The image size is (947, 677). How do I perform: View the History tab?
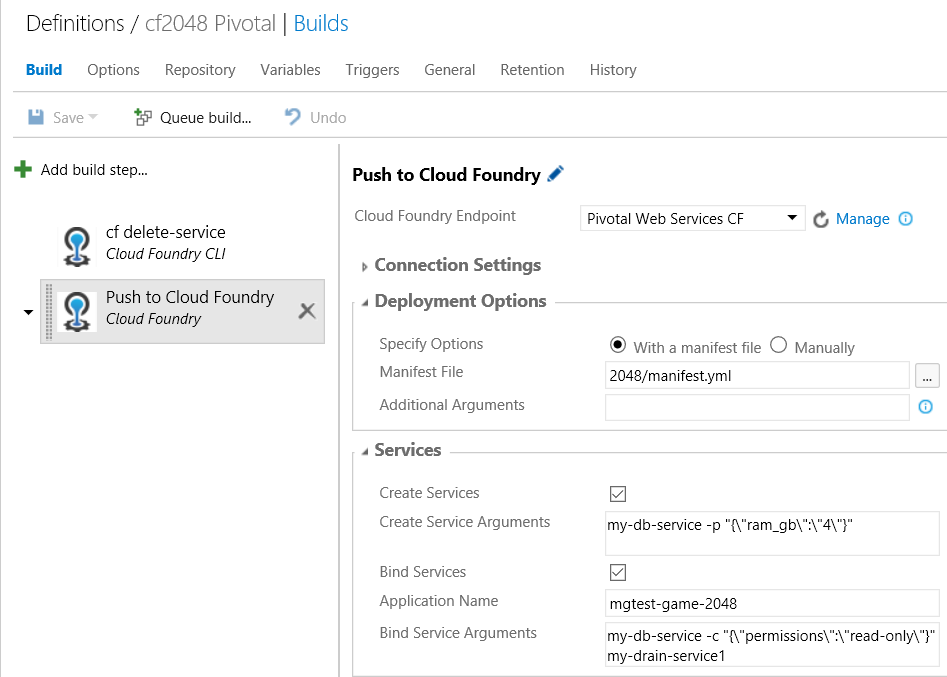[x=613, y=70]
